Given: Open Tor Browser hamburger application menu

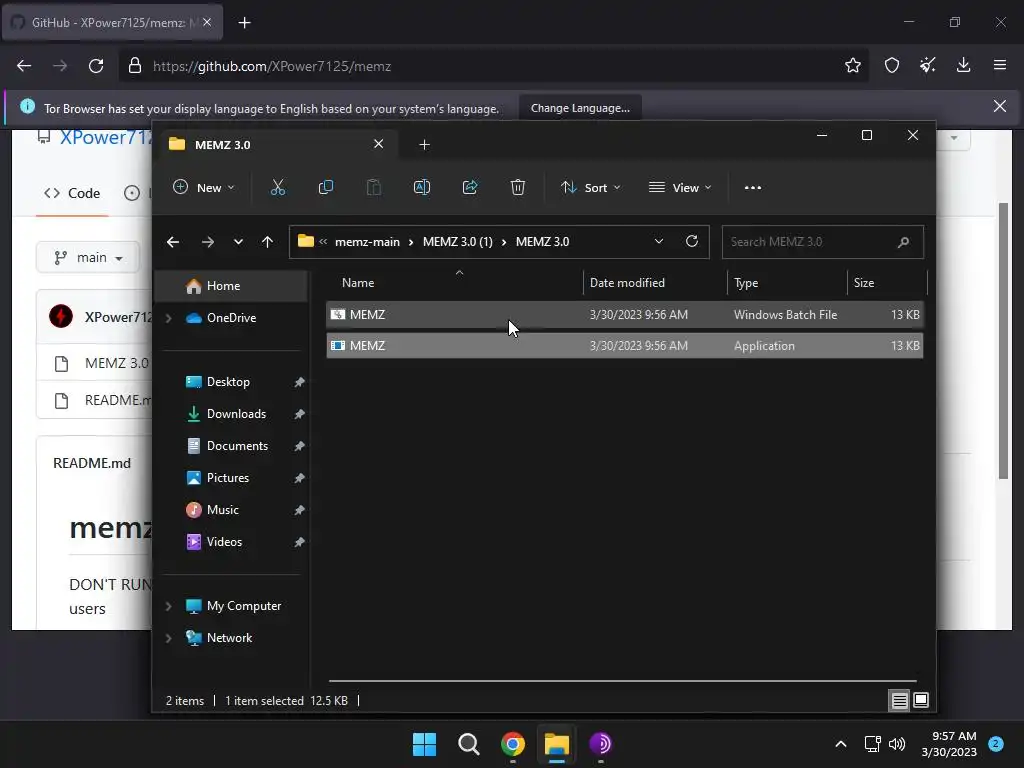Looking at the screenshot, I should 999,65.
